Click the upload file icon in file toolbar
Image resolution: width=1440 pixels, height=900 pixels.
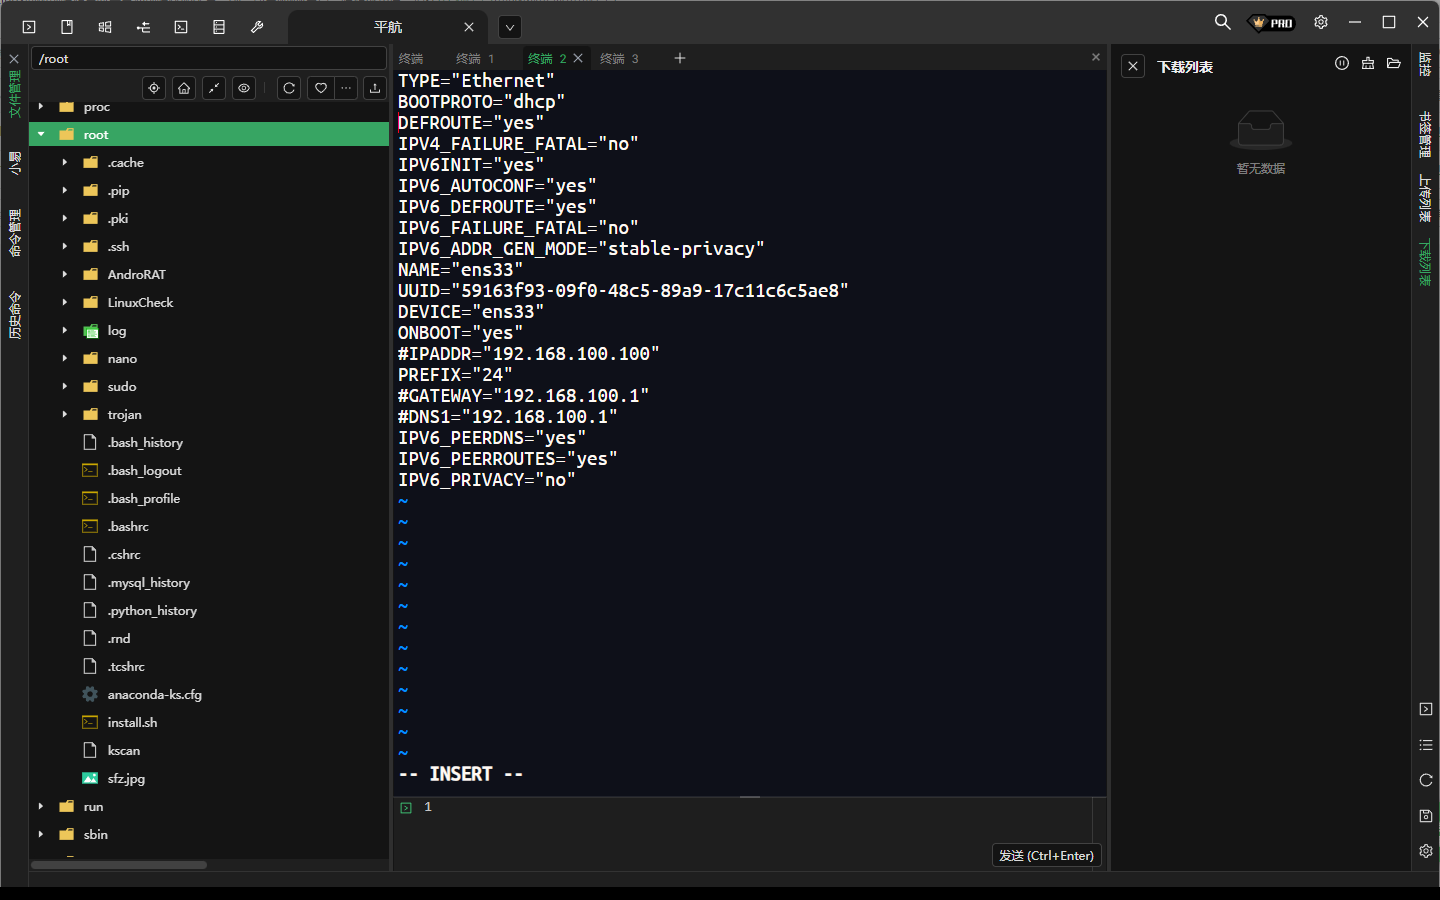(375, 88)
